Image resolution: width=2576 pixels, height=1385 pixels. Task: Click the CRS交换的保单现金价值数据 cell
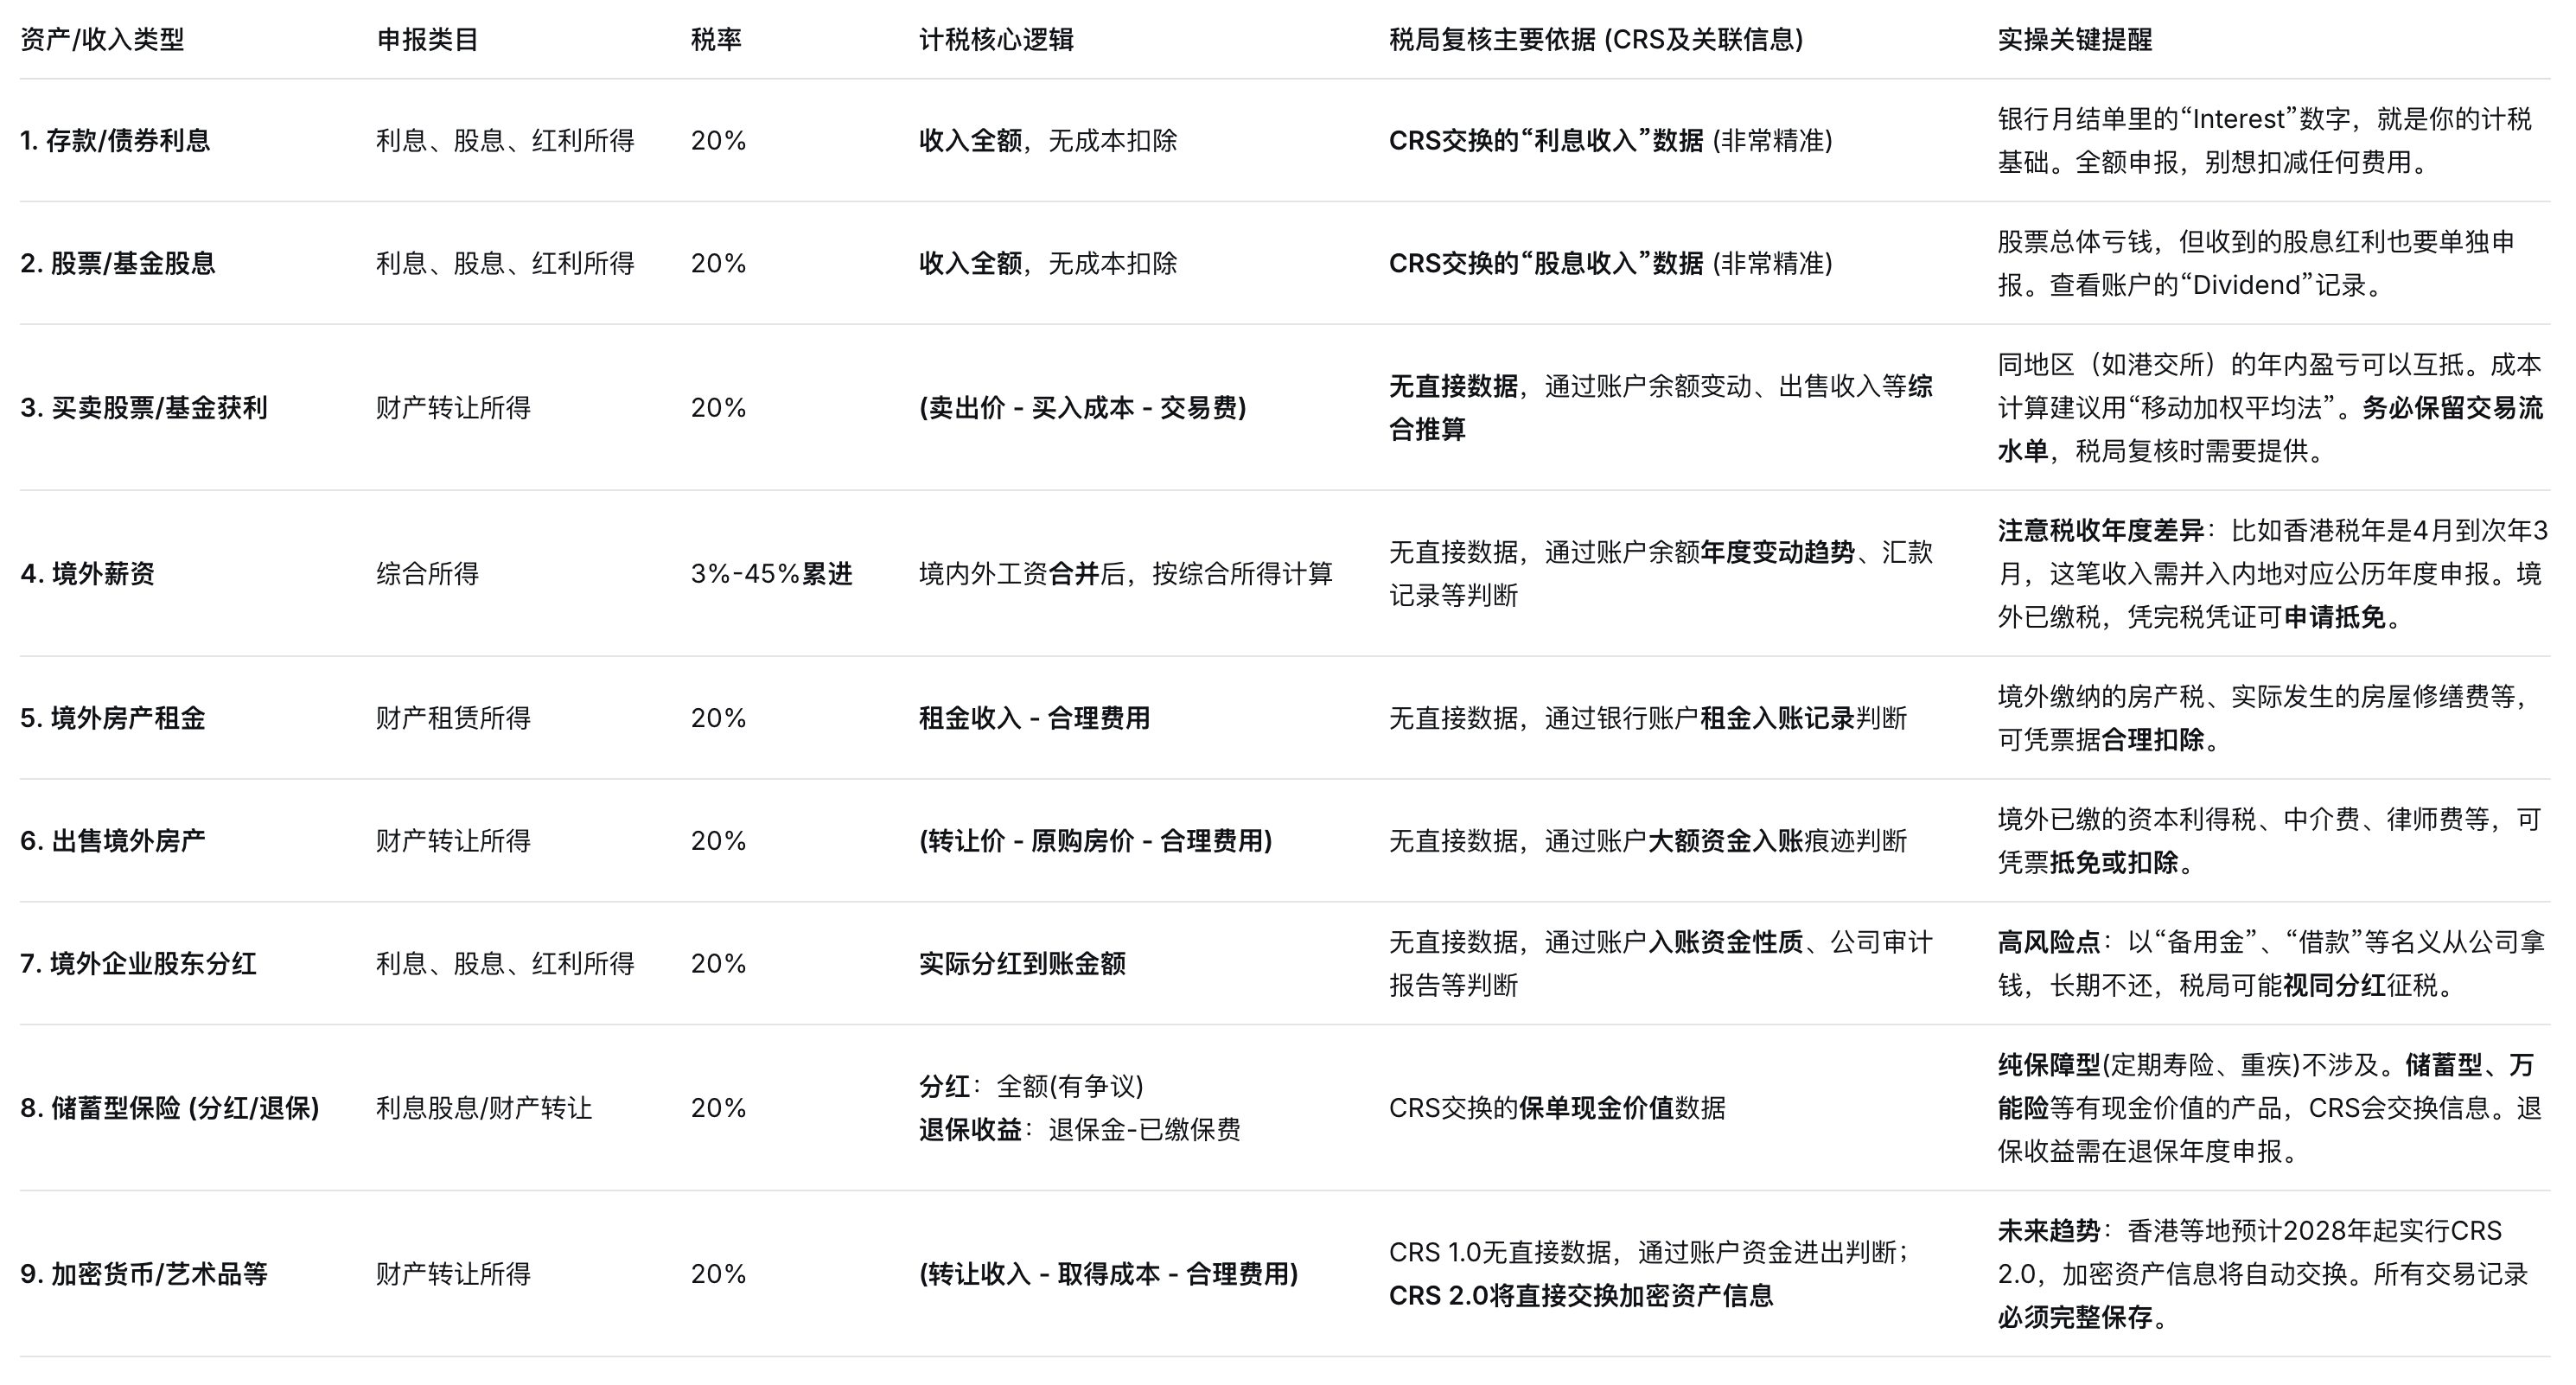point(1557,1108)
